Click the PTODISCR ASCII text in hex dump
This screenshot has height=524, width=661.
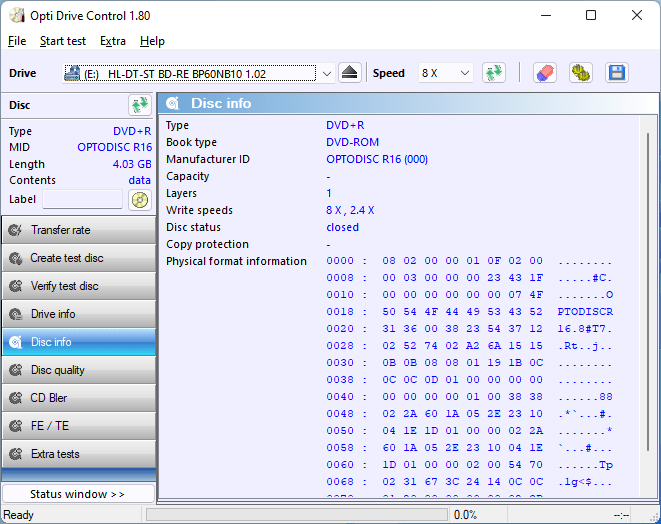tap(585, 312)
